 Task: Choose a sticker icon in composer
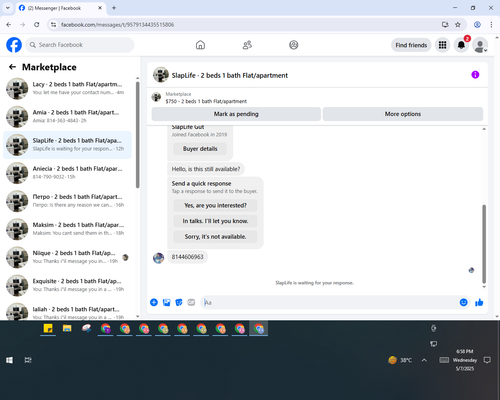[179, 302]
